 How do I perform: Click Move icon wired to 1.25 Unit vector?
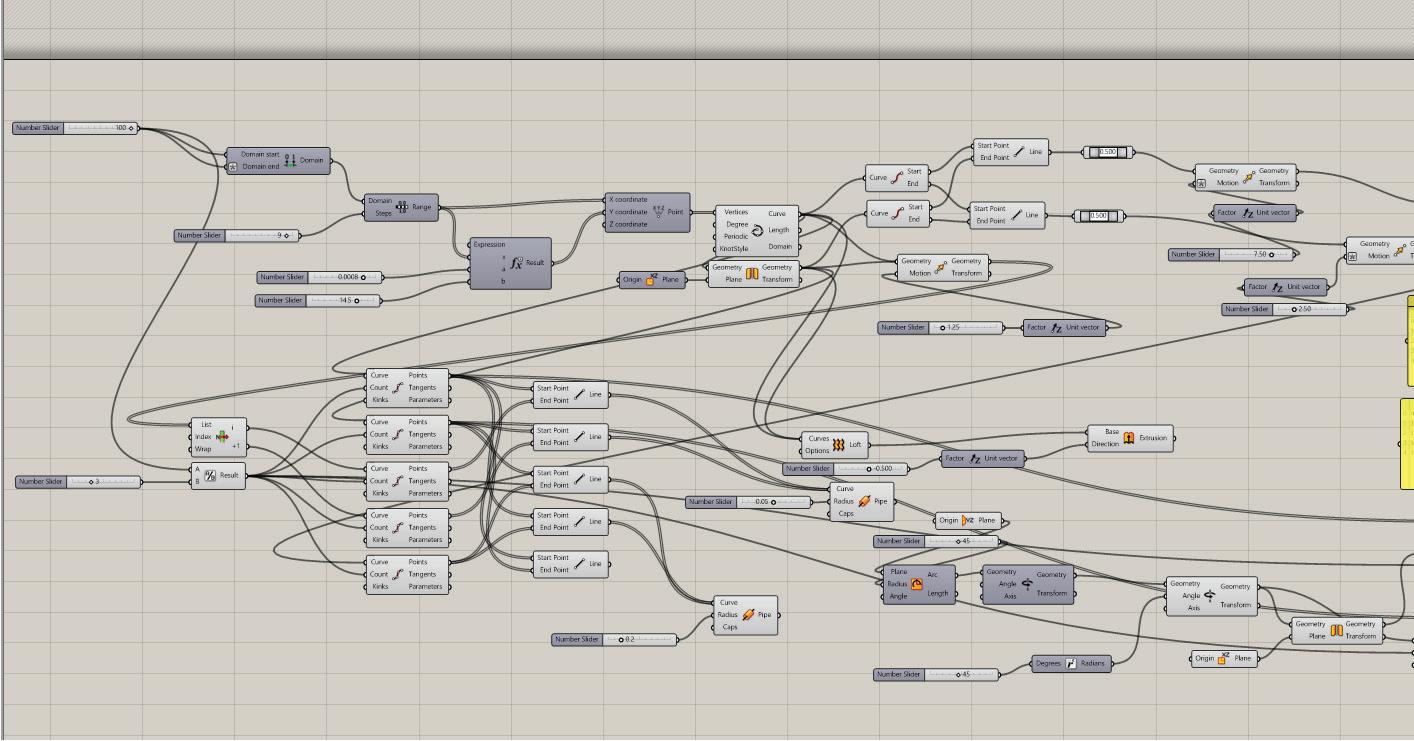(x=941, y=267)
